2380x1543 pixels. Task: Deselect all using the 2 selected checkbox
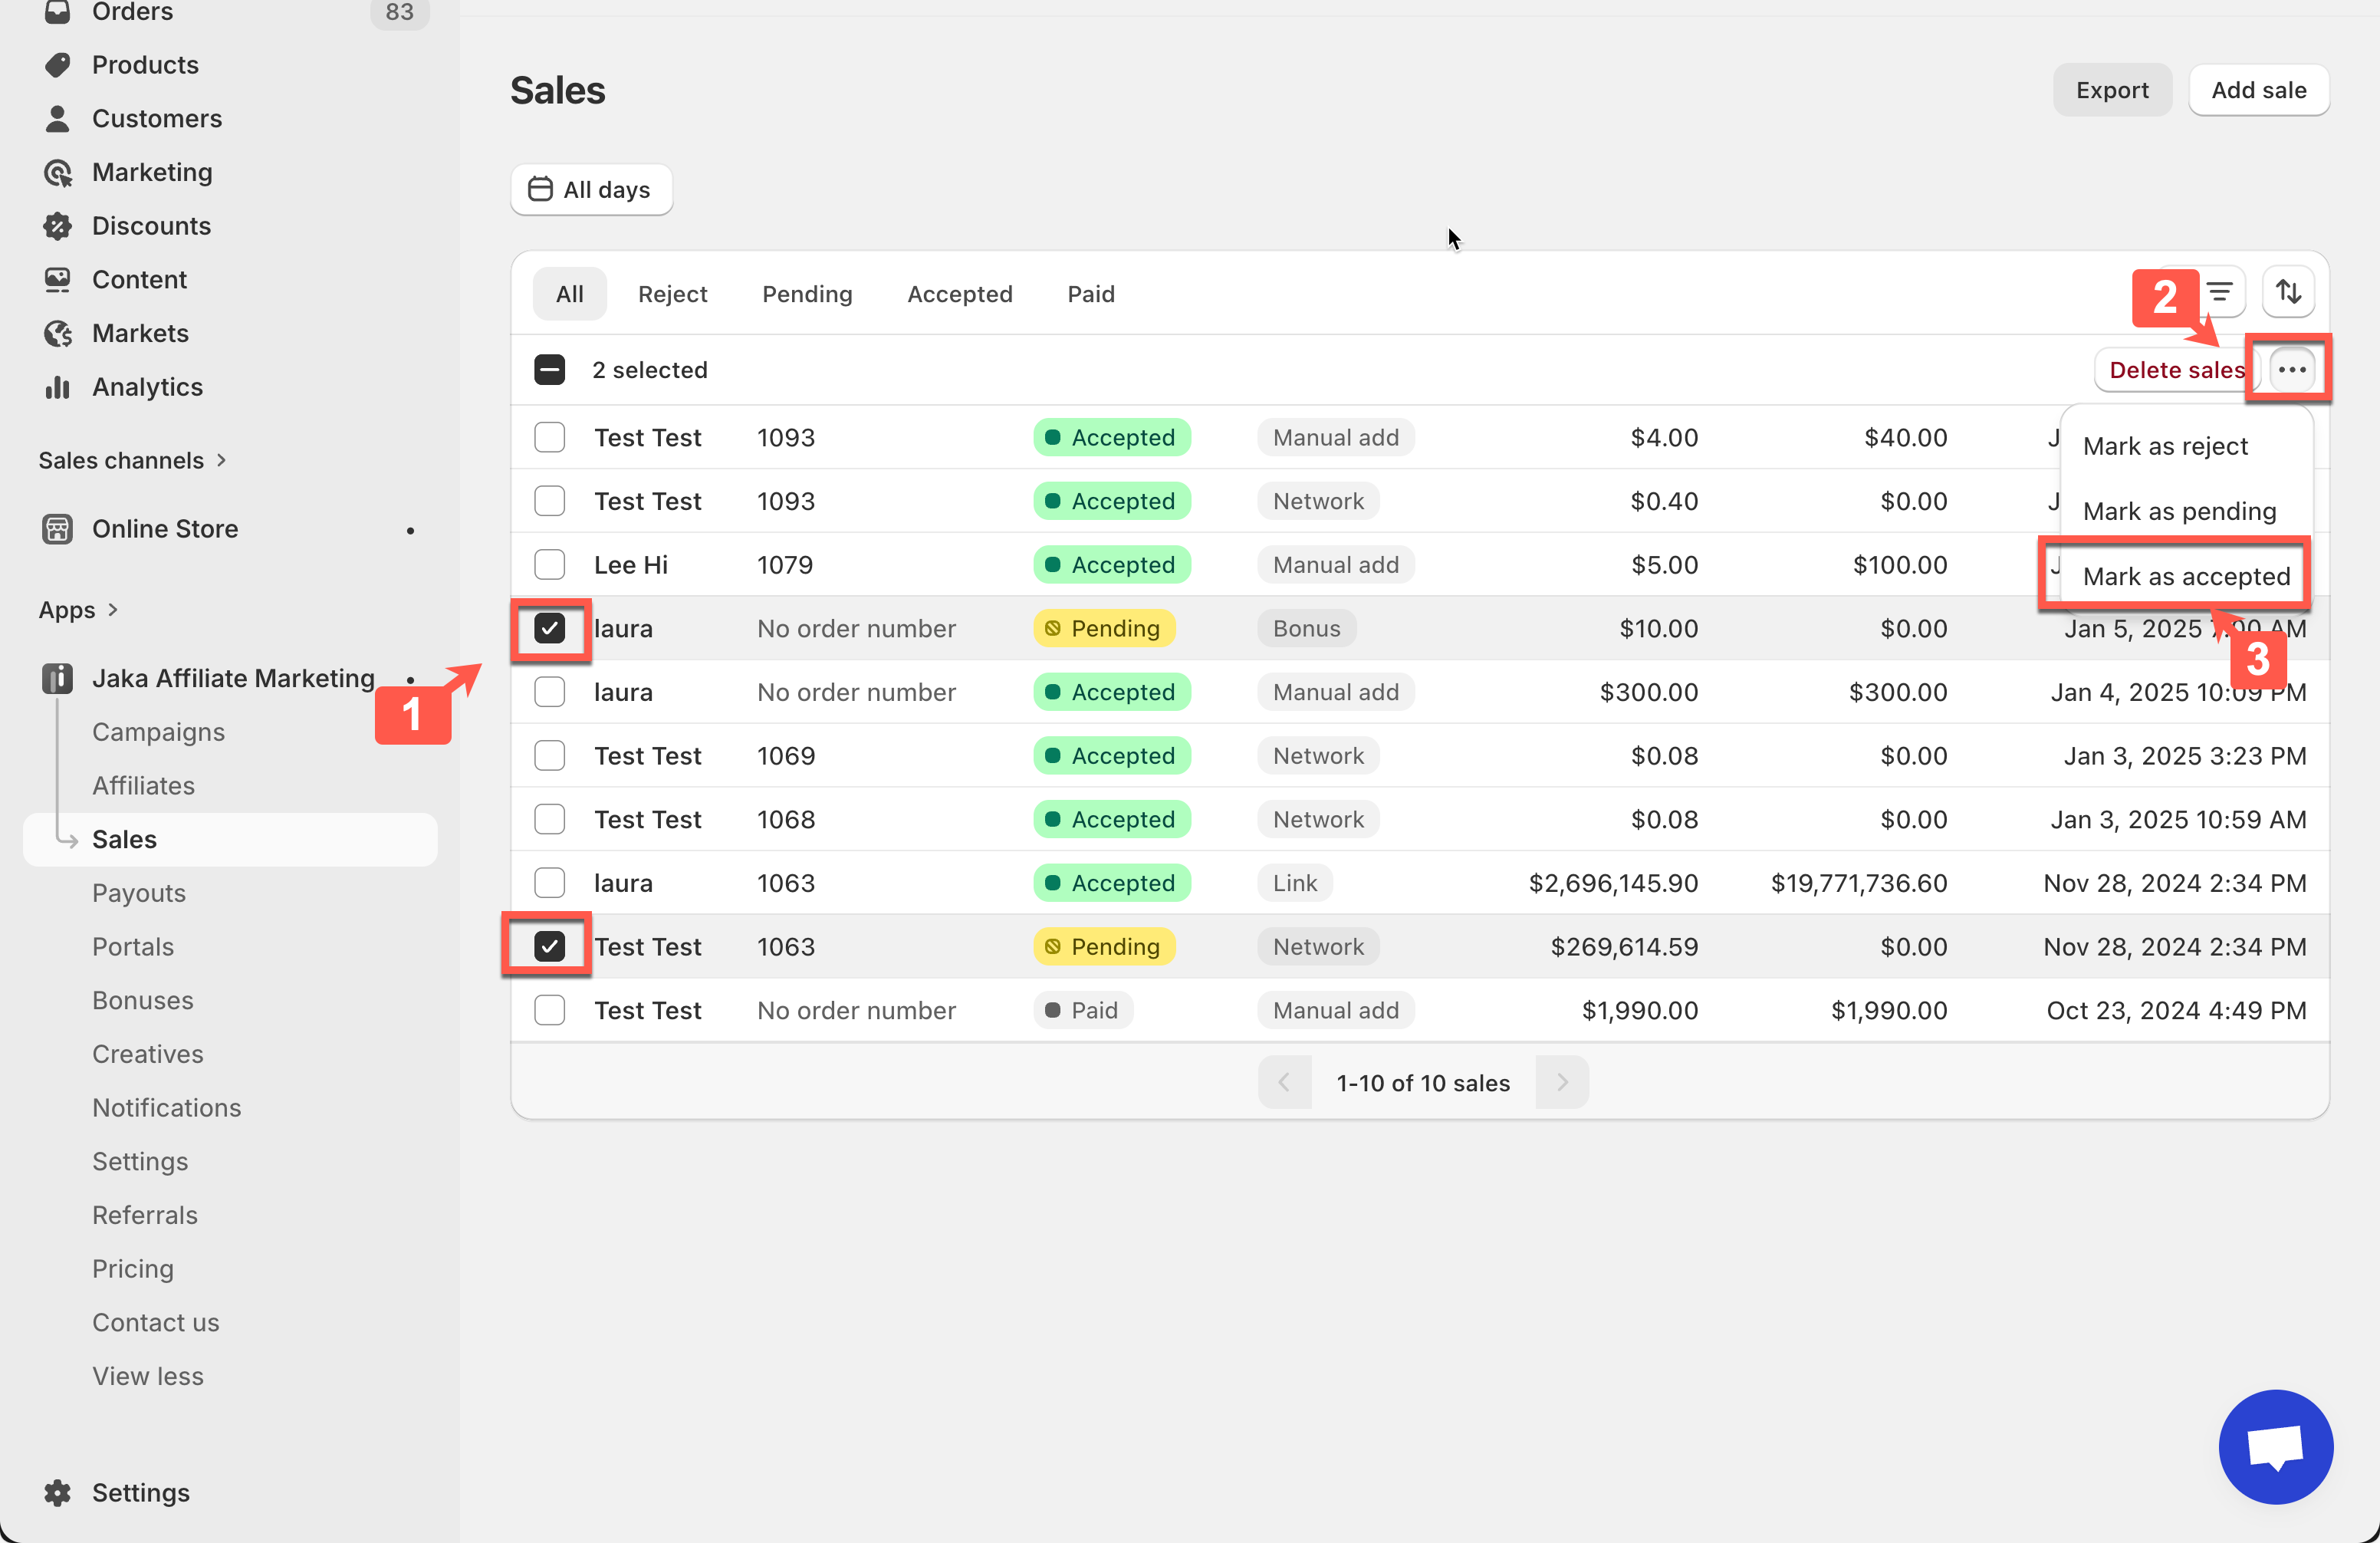tap(549, 370)
